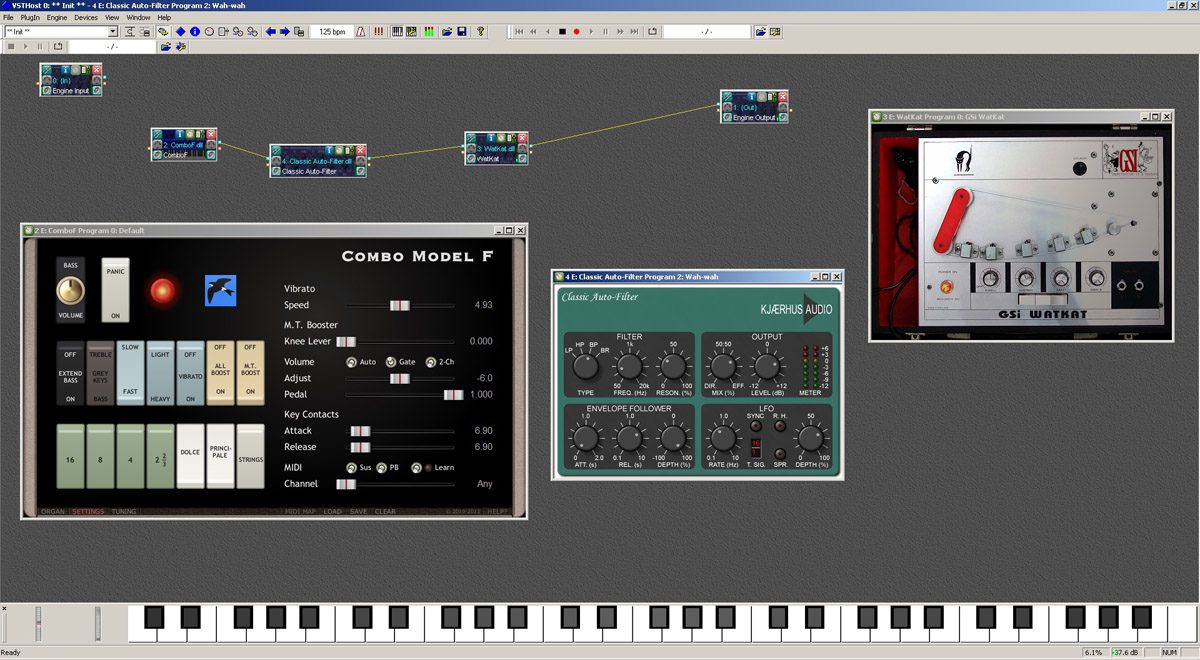Open the PlugIn menu
This screenshot has width=1200, height=660.
[x=30, y=17]
